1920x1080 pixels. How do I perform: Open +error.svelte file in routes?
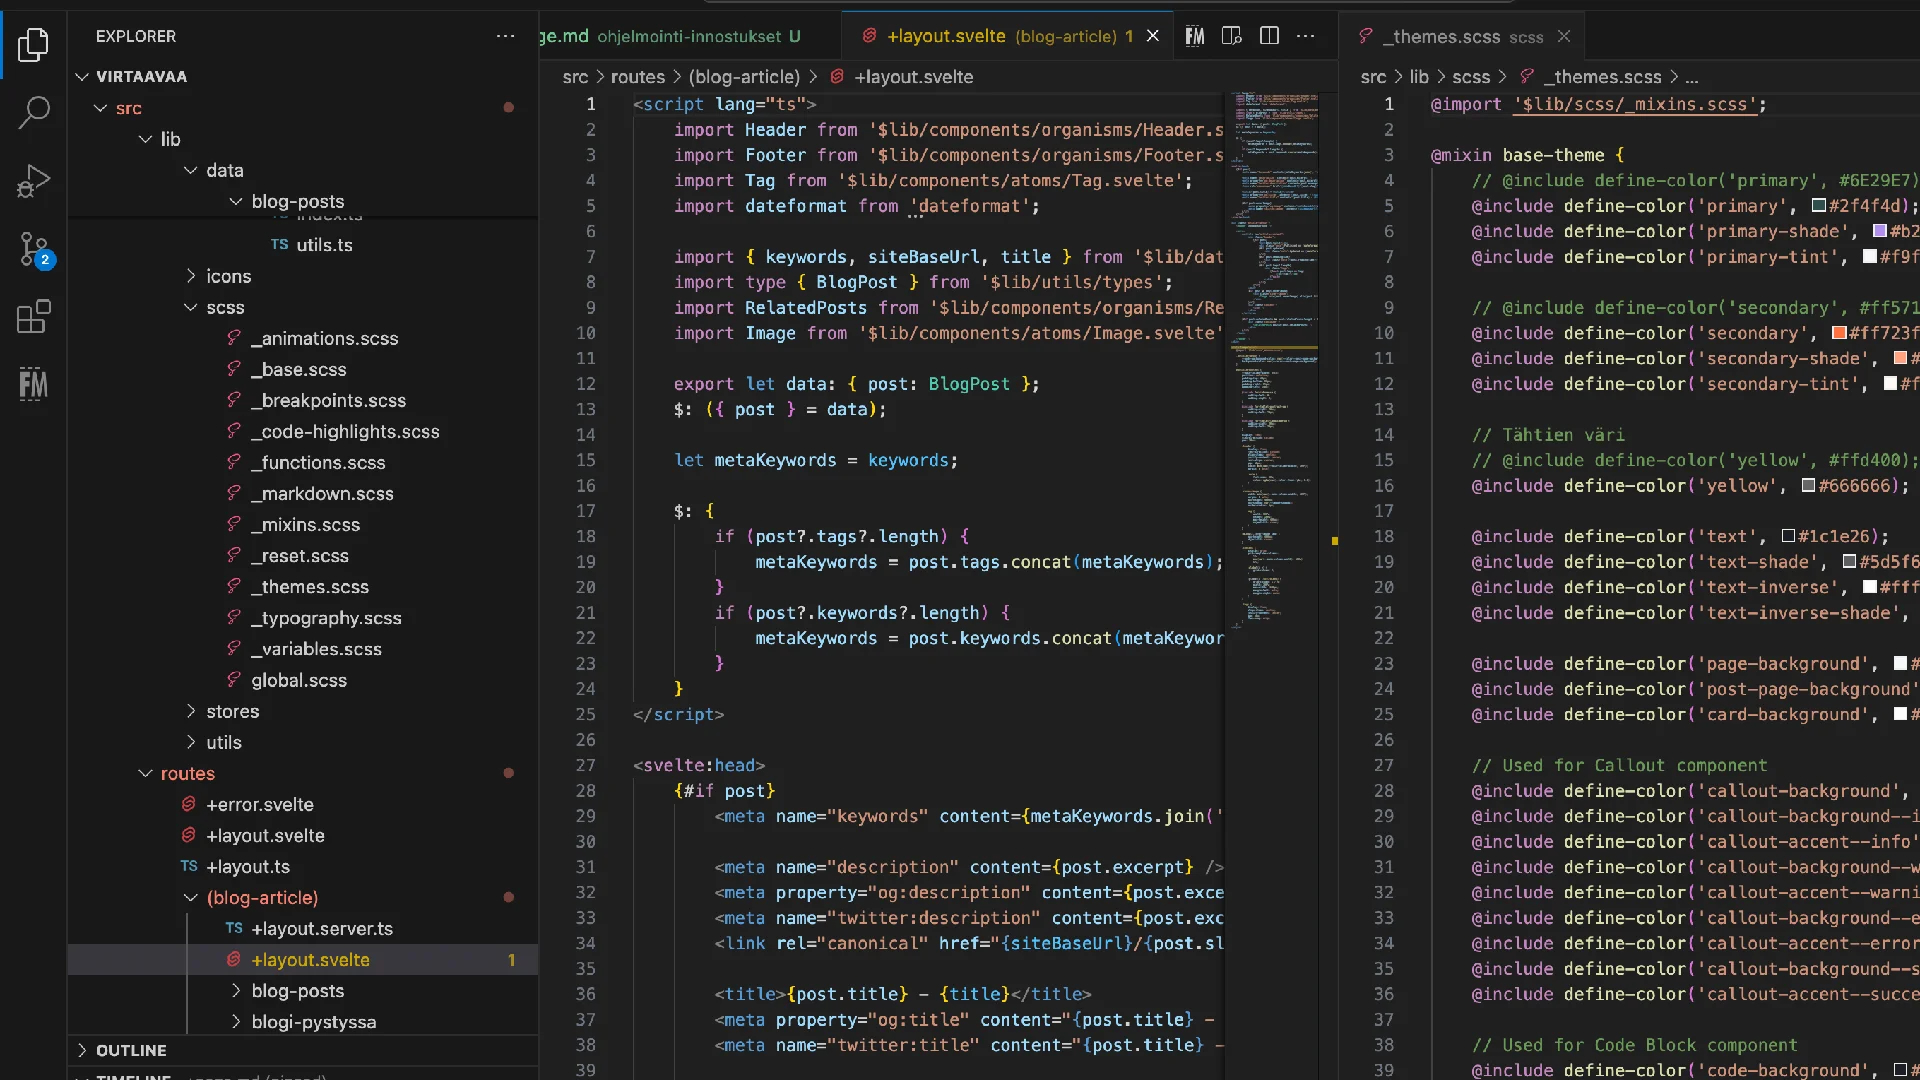click(260, 805)
